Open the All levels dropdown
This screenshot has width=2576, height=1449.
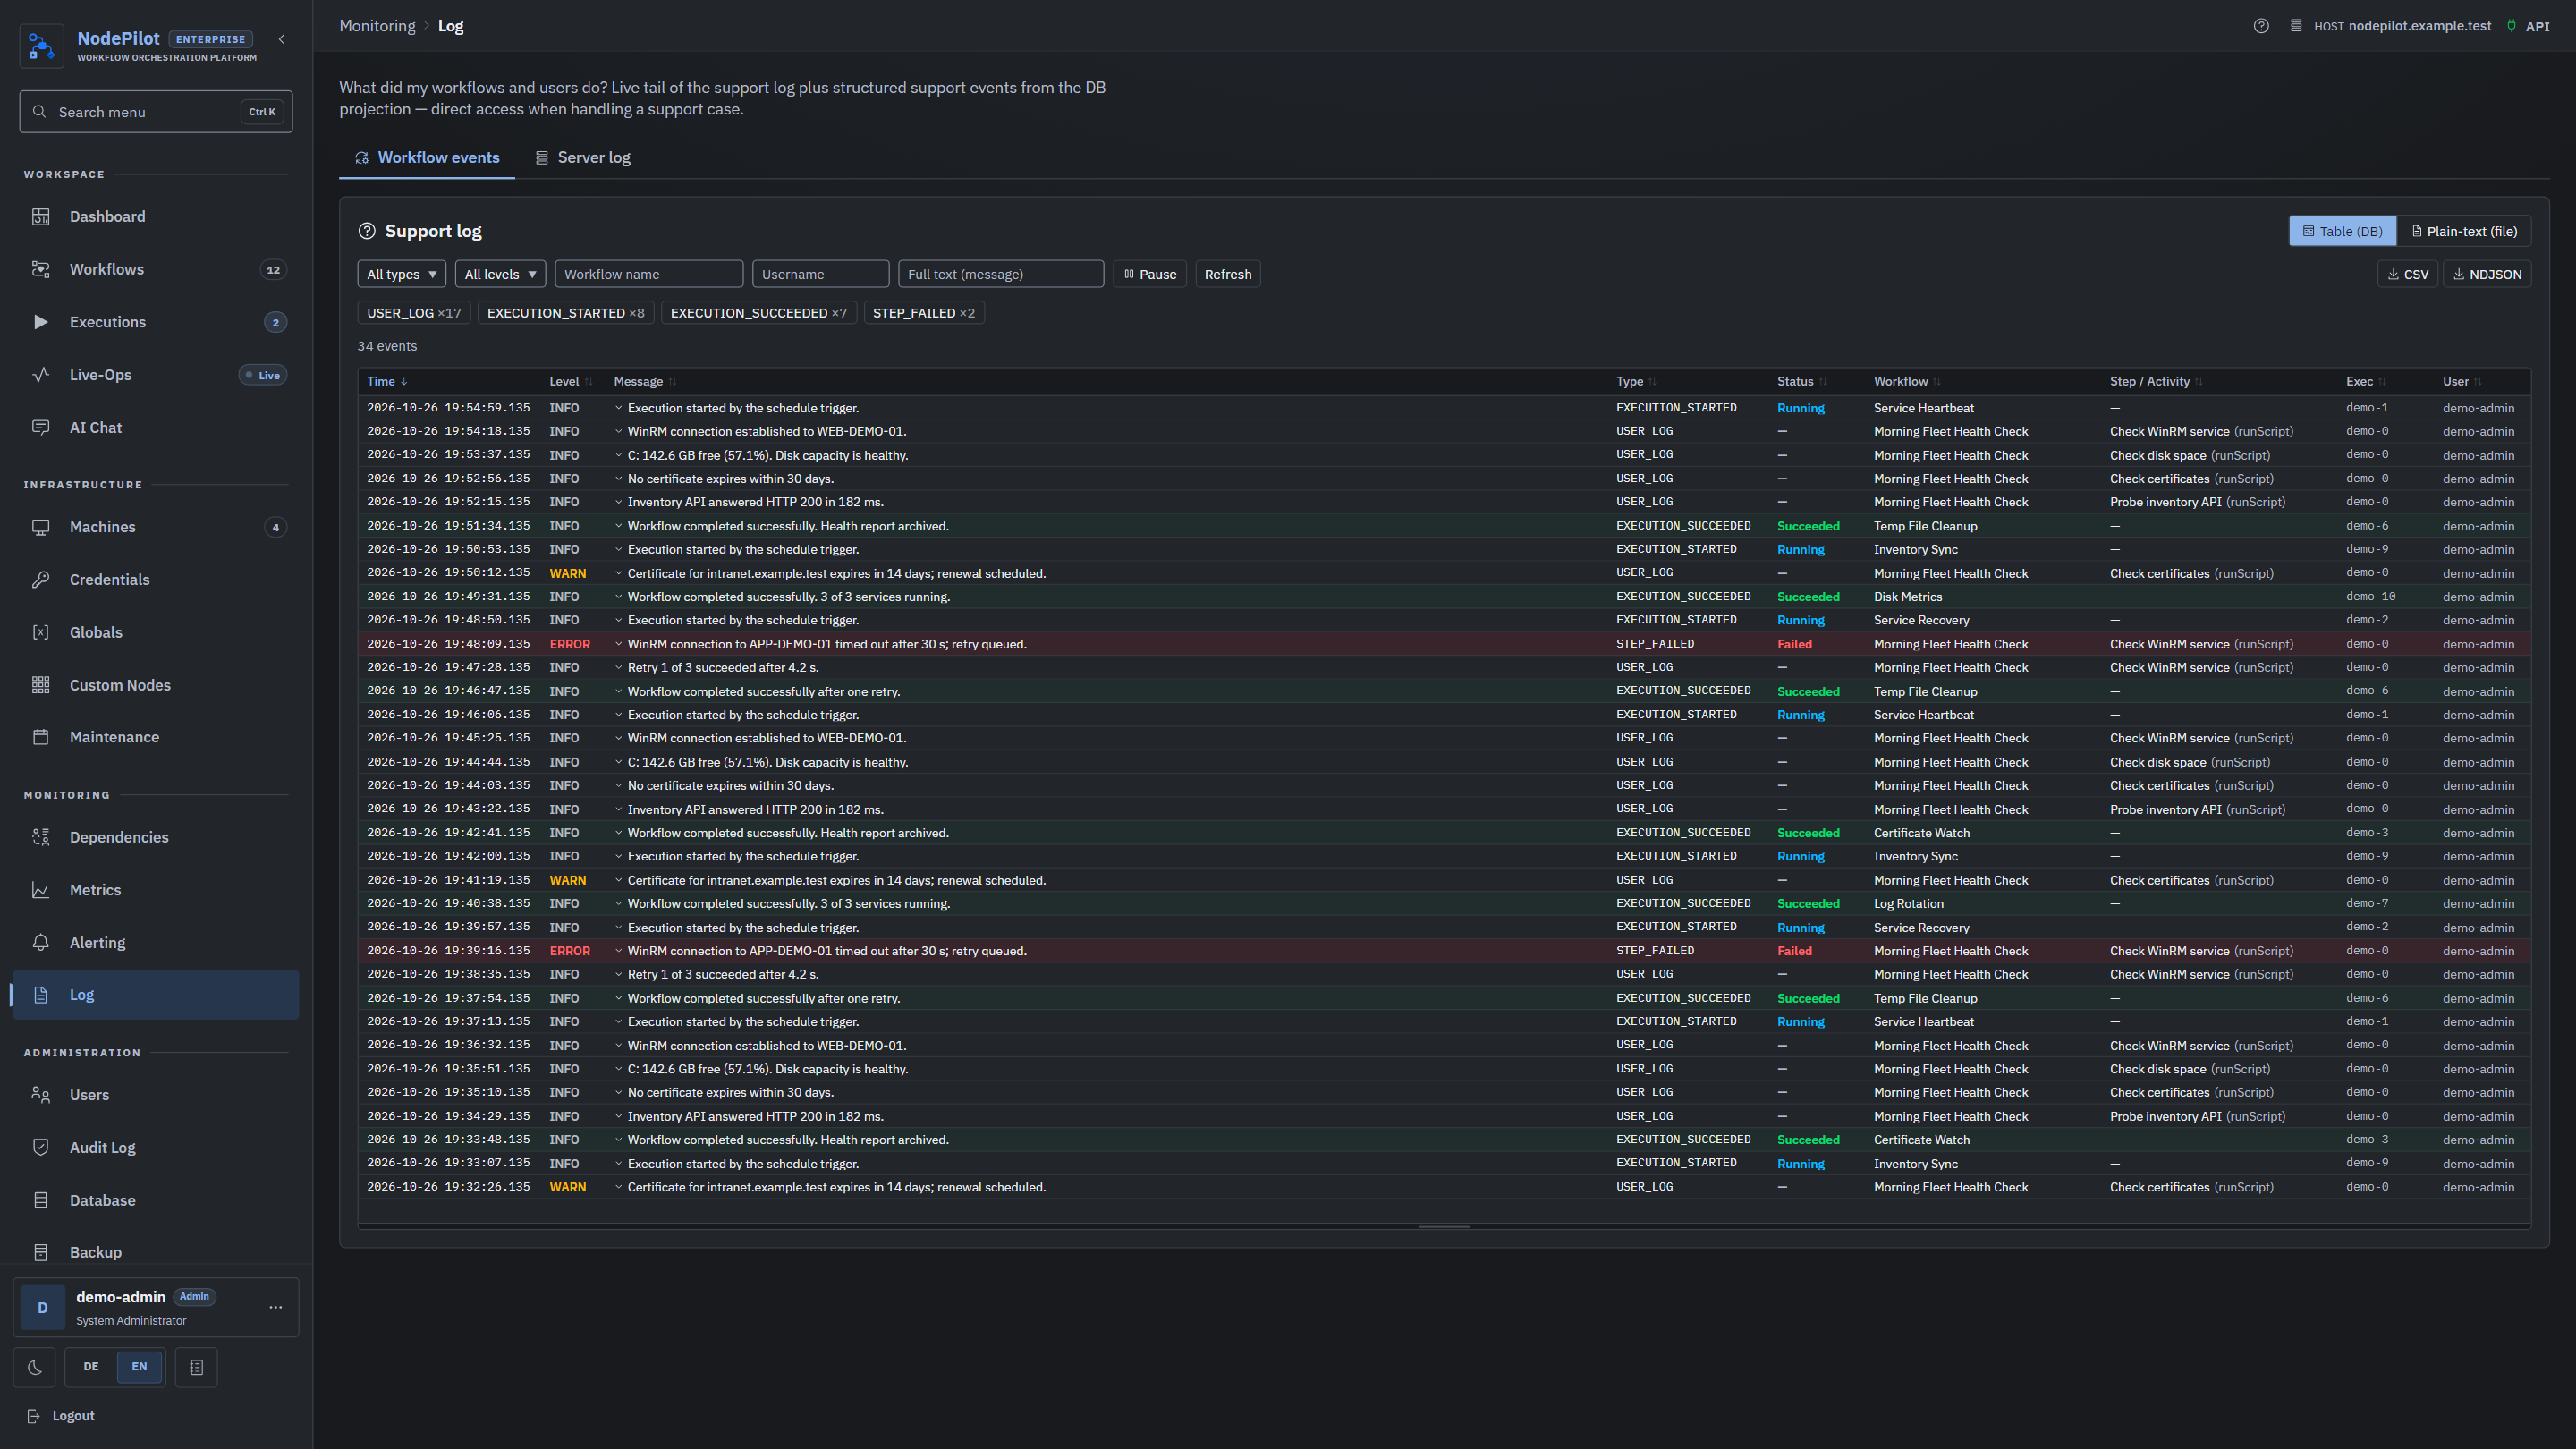pyautogui.click(x=500, y=274)
